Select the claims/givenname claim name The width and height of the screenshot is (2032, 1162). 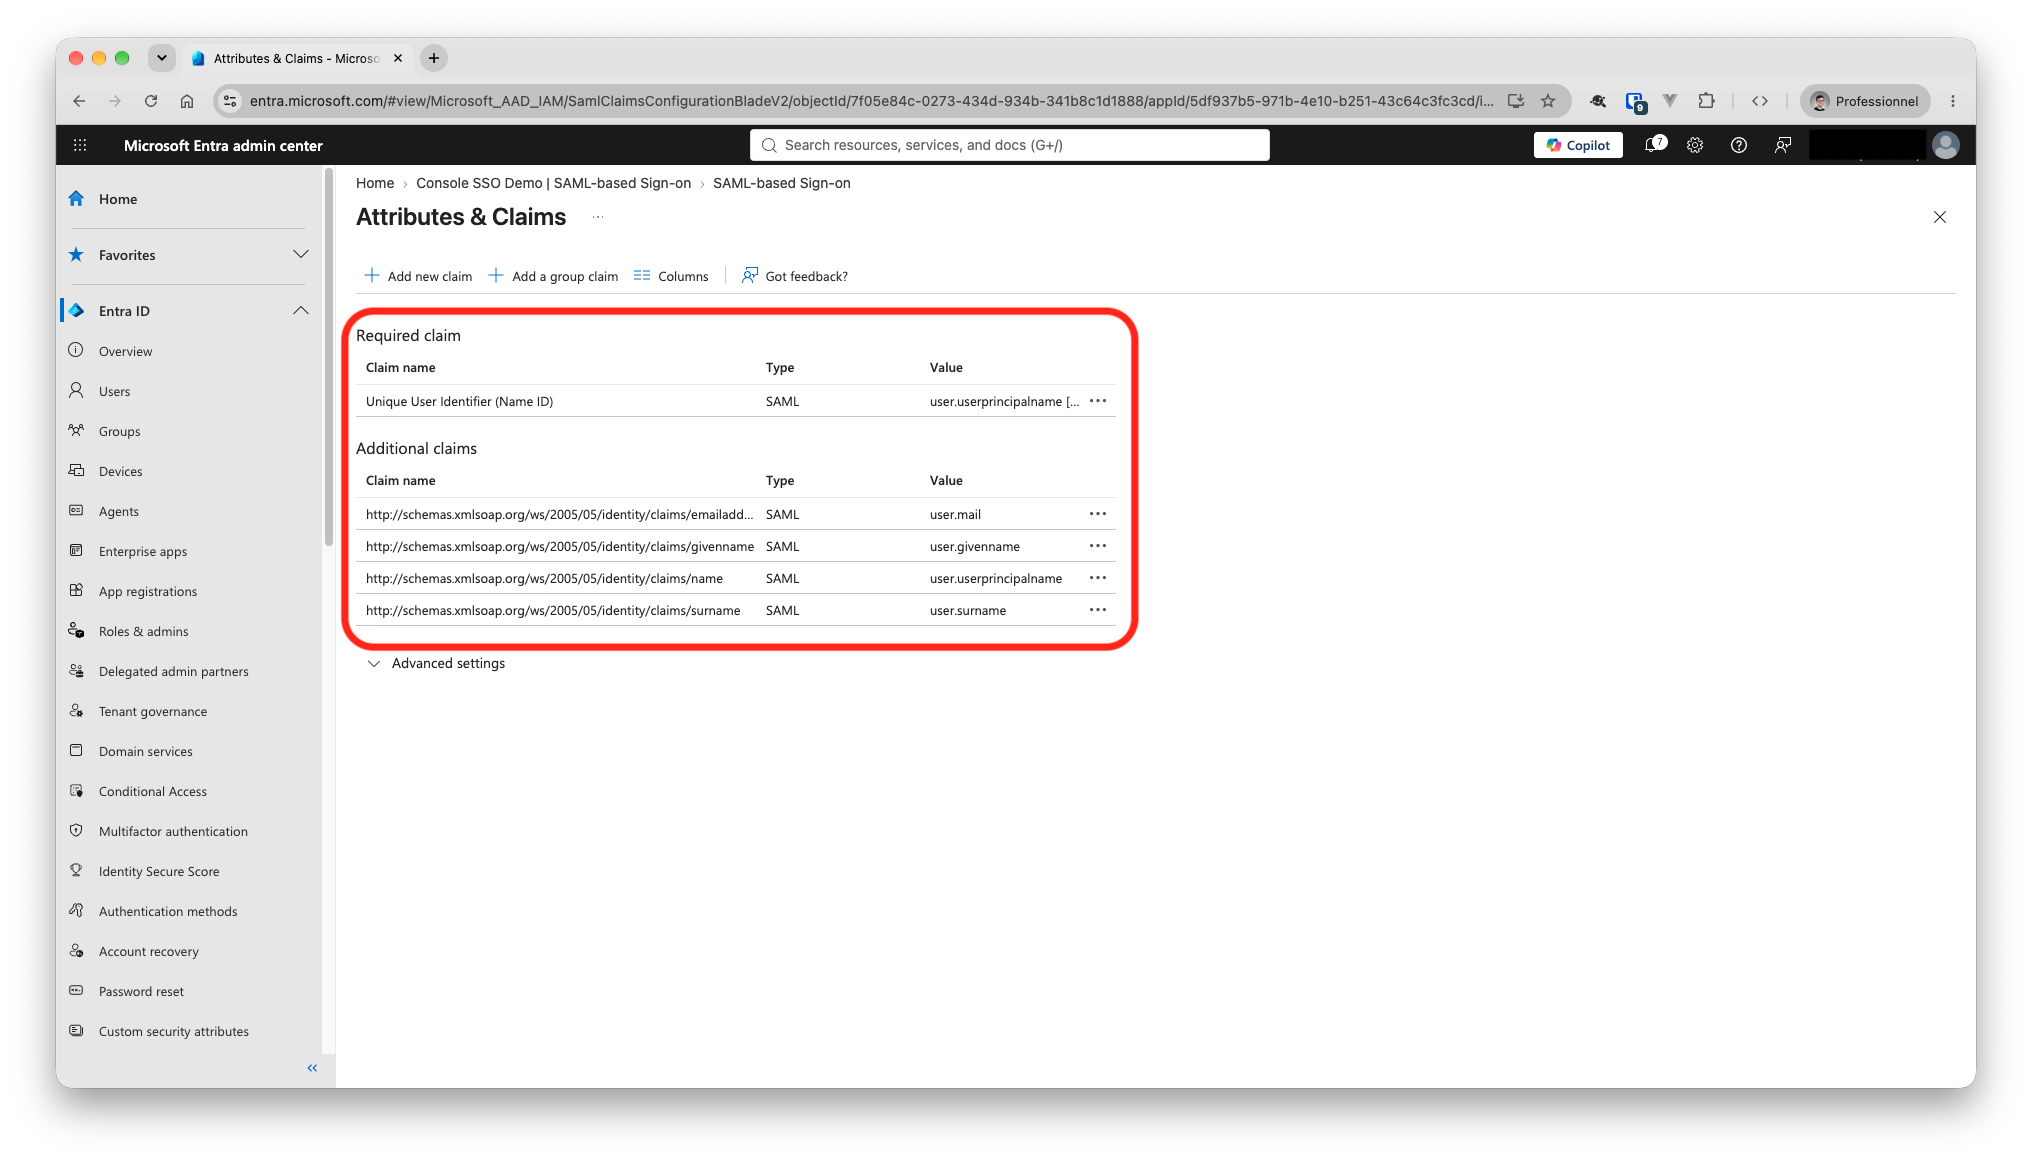pos(560,546)
